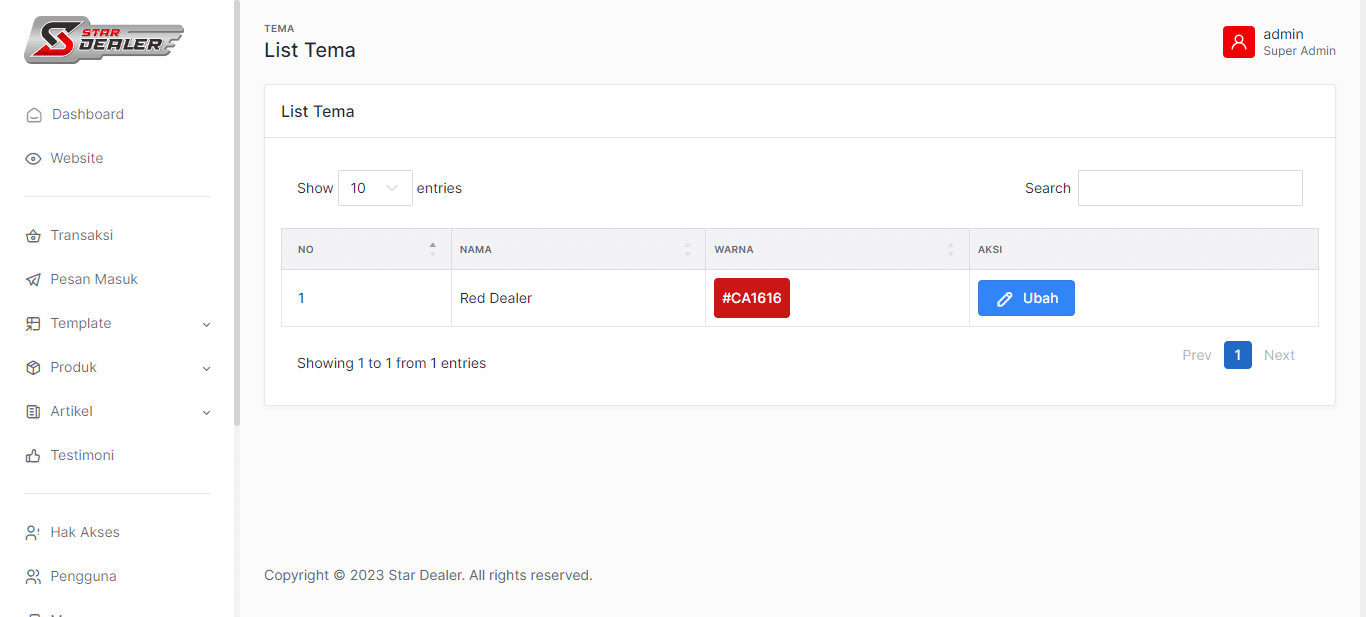
Task: Click the Pesan Masuk paper-plane icon
Action: 33,280
